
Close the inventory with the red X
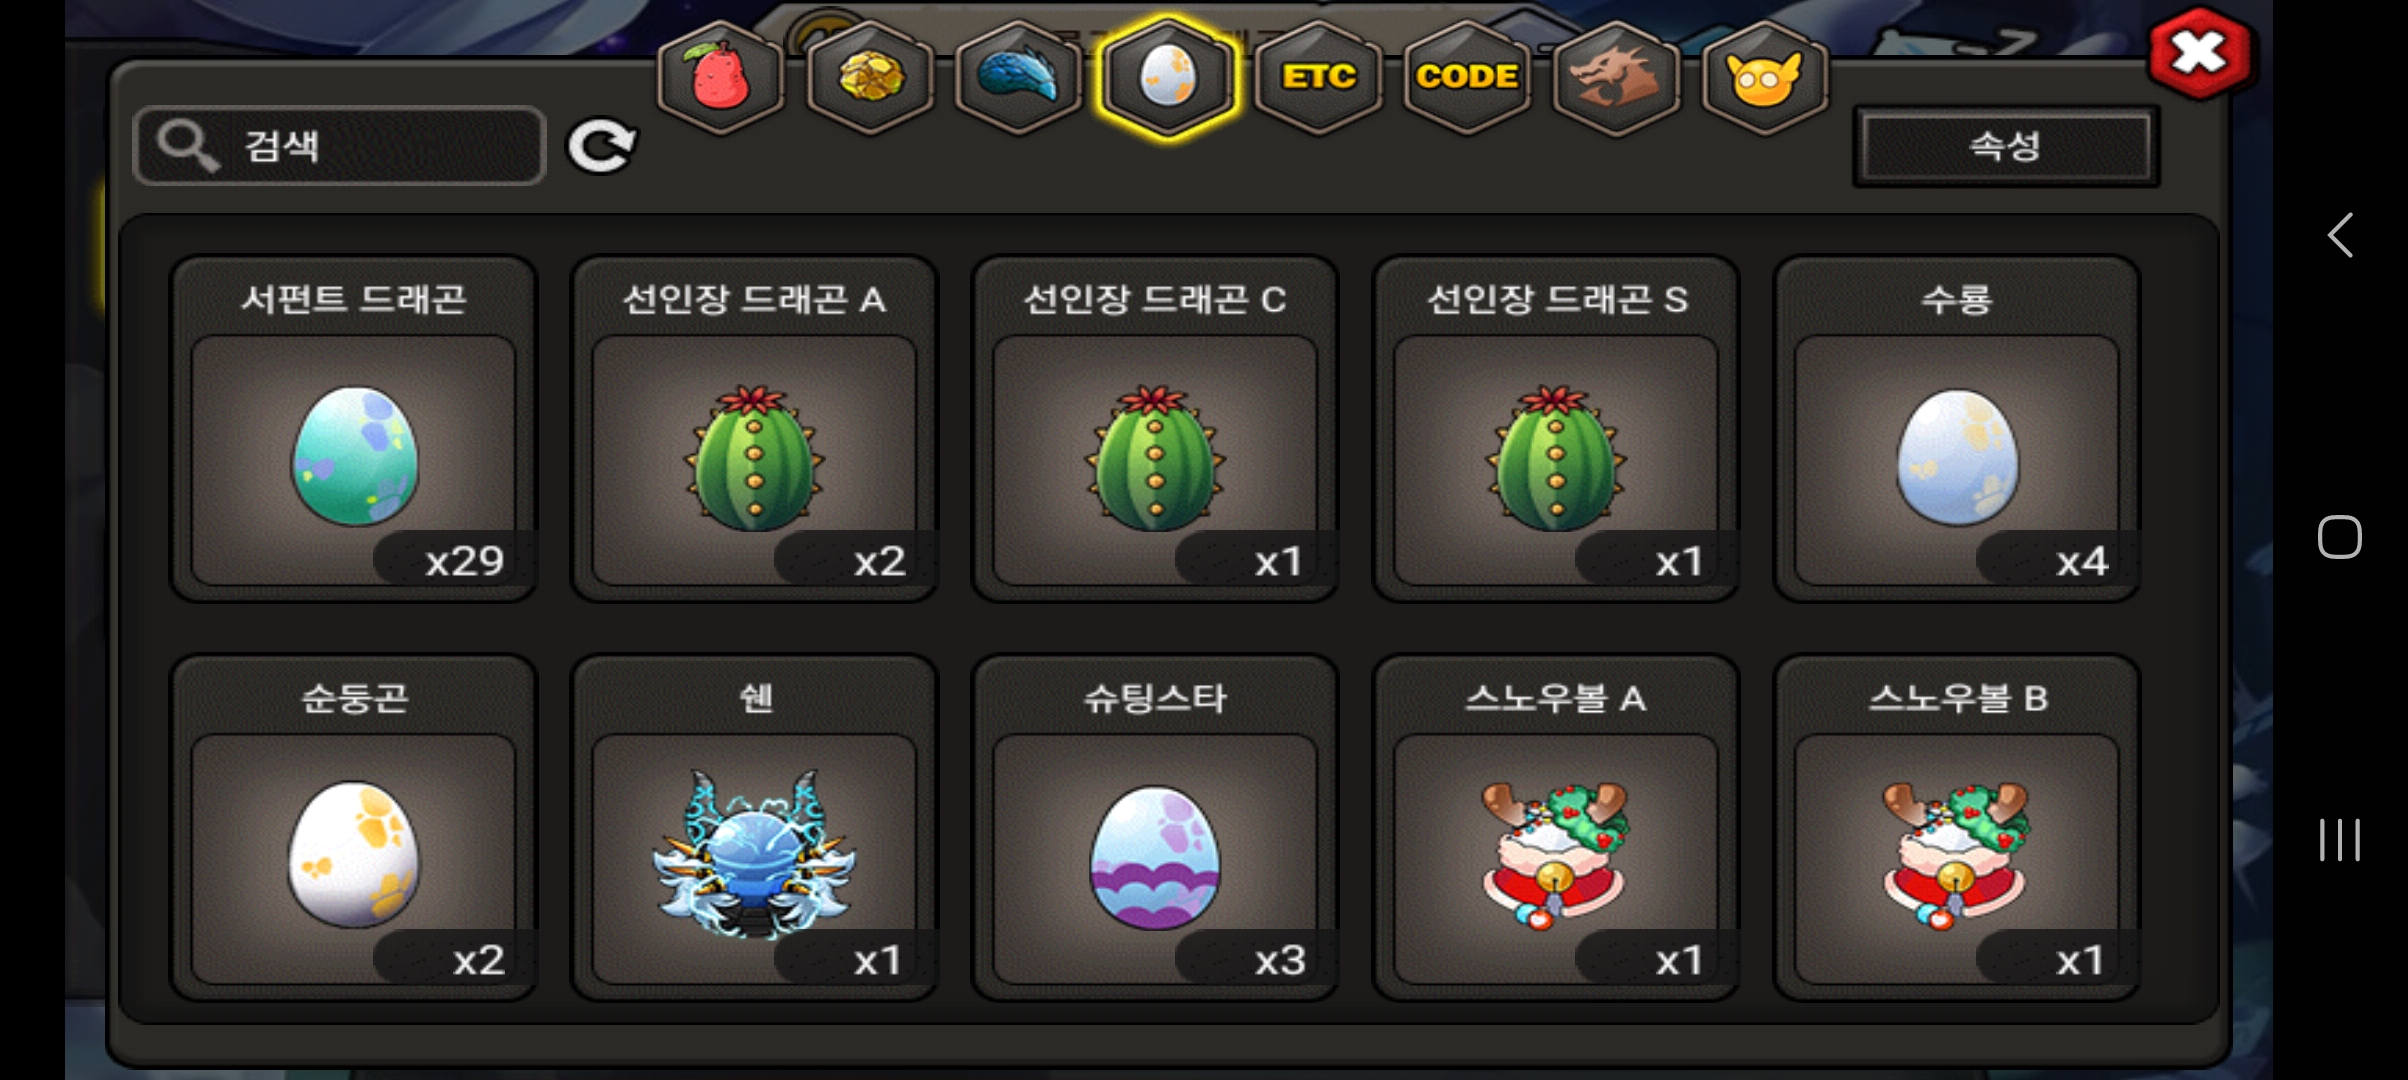tap(2200, 53)
